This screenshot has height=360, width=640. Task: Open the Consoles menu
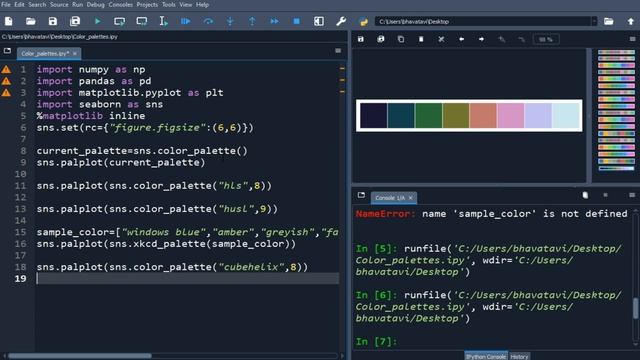pyautogui.click(x=120, y=4)
